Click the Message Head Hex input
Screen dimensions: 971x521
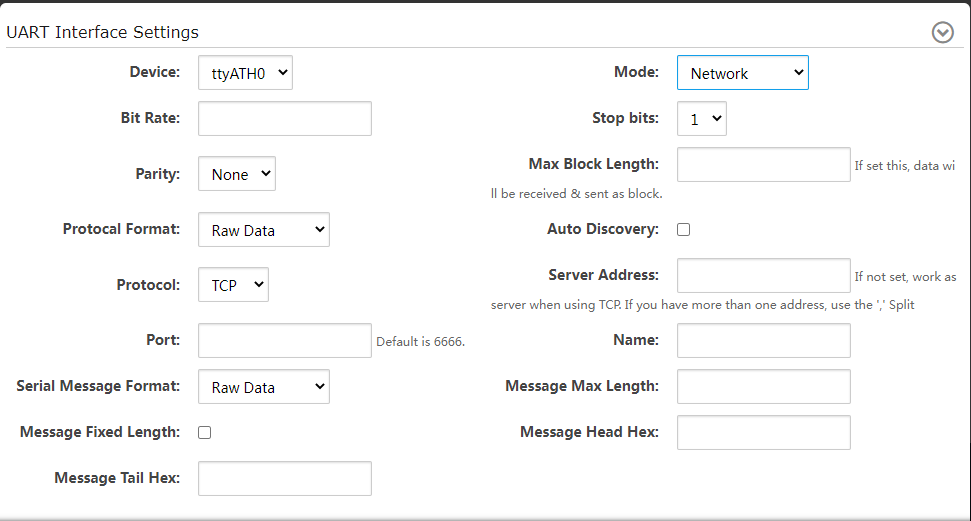pos(763,432)
